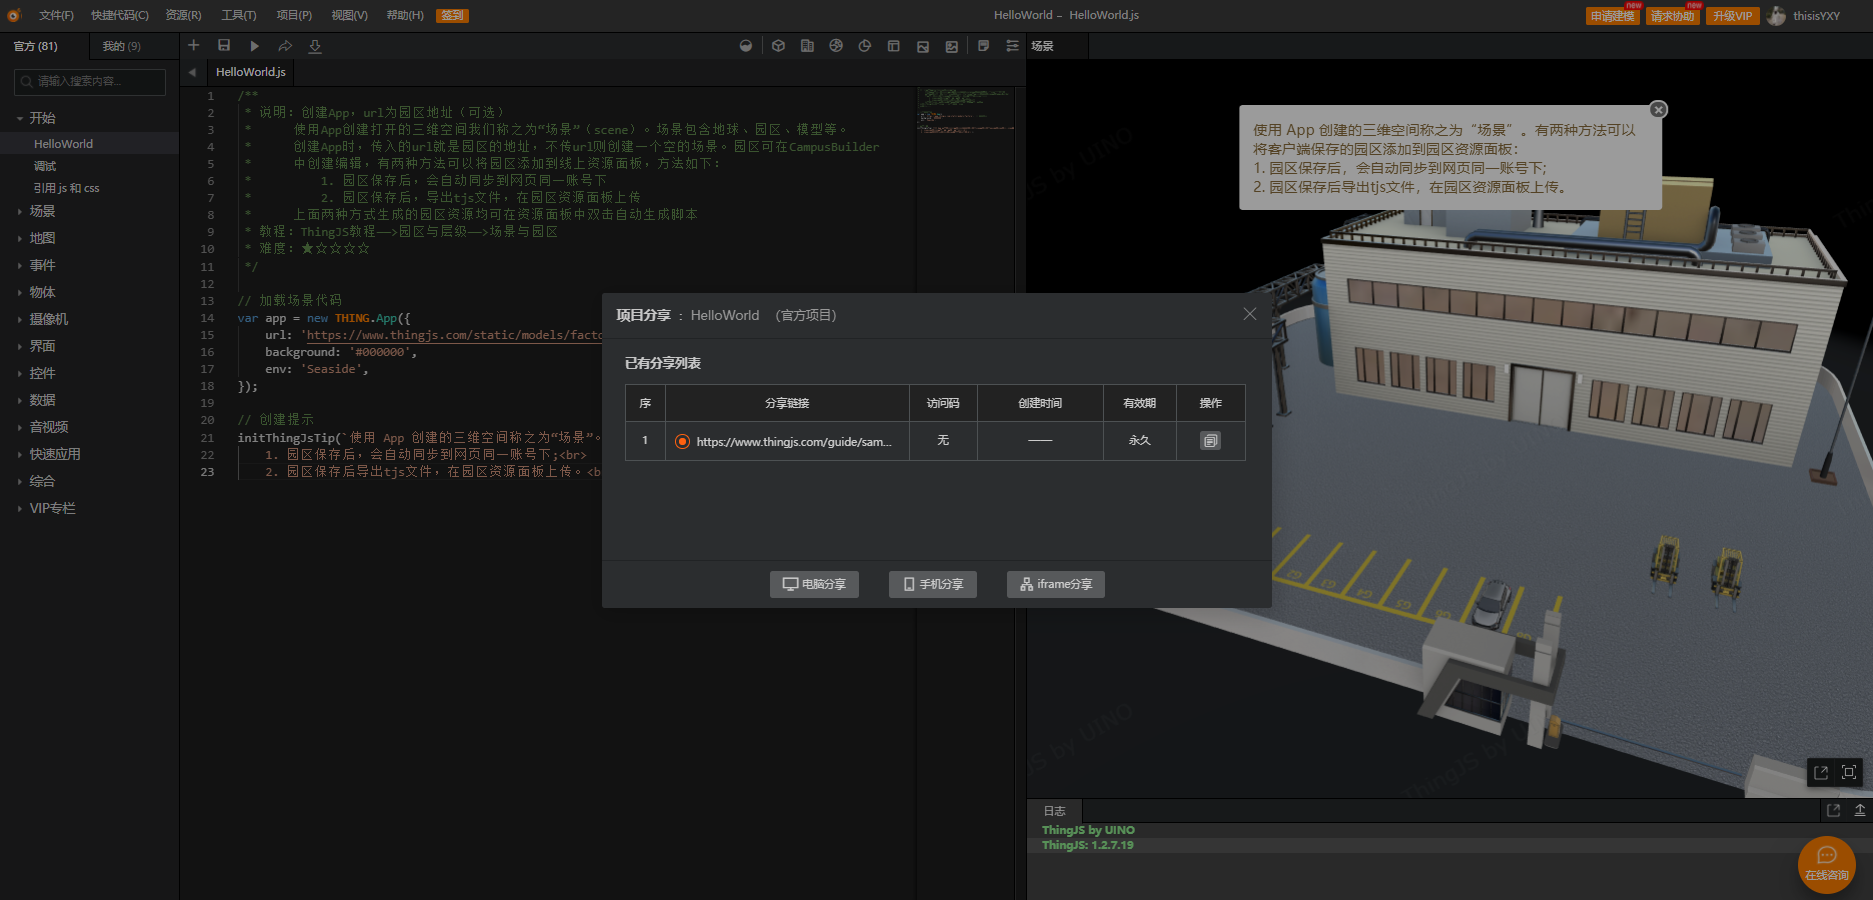The width and height of the screenshot is (1873, 900).
Task: Open the building/campus resources icon
Action: 807,46
